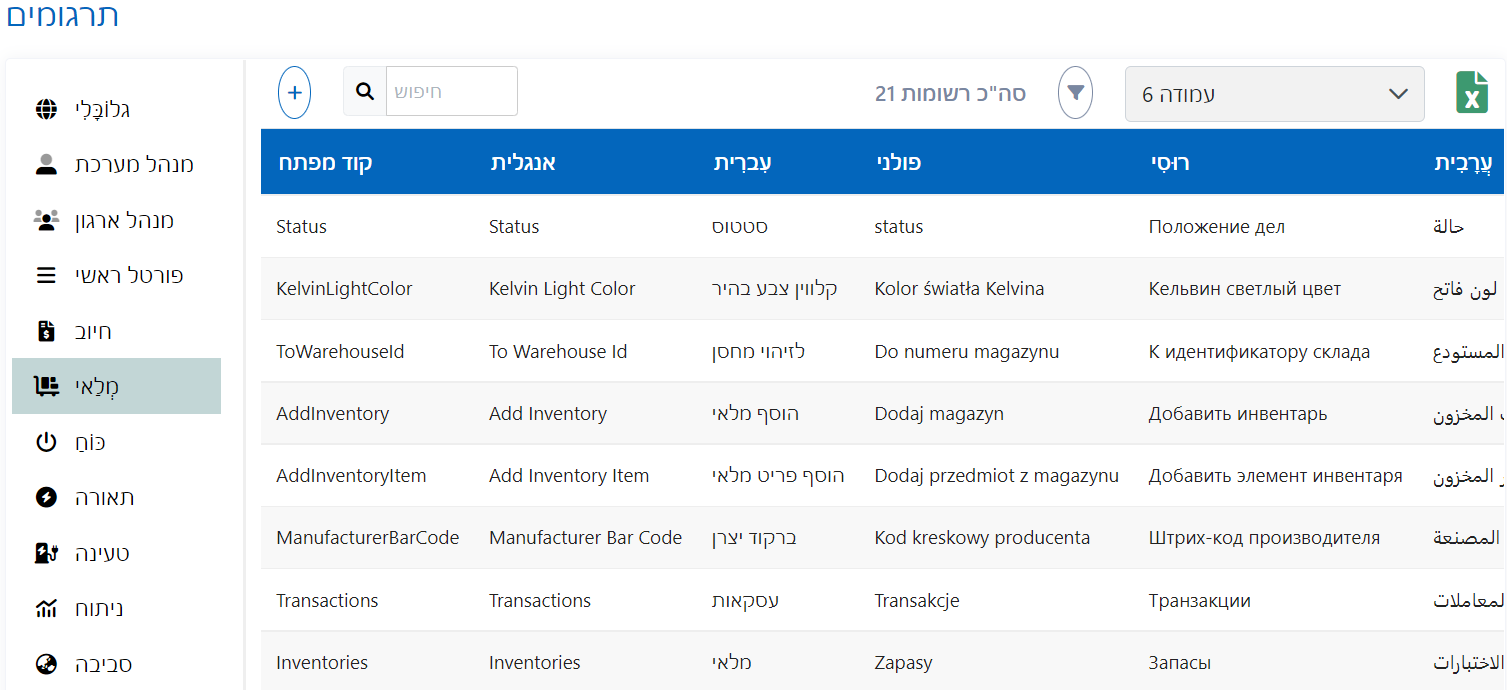Viewport: 1507px width, 690px height.
Task: Click the plus add-record button
Action: [x=295, y=93]
